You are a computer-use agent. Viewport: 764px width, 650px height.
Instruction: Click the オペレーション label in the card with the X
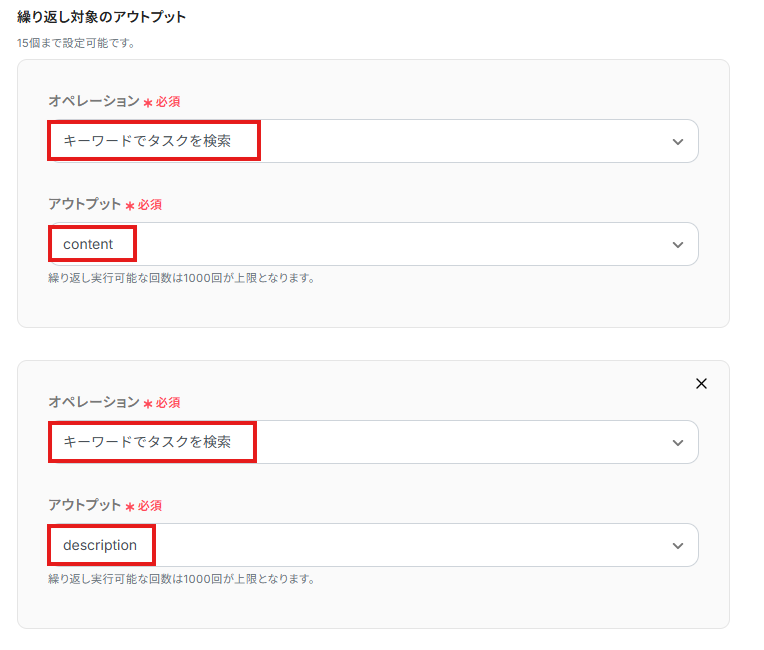point(94,402)
